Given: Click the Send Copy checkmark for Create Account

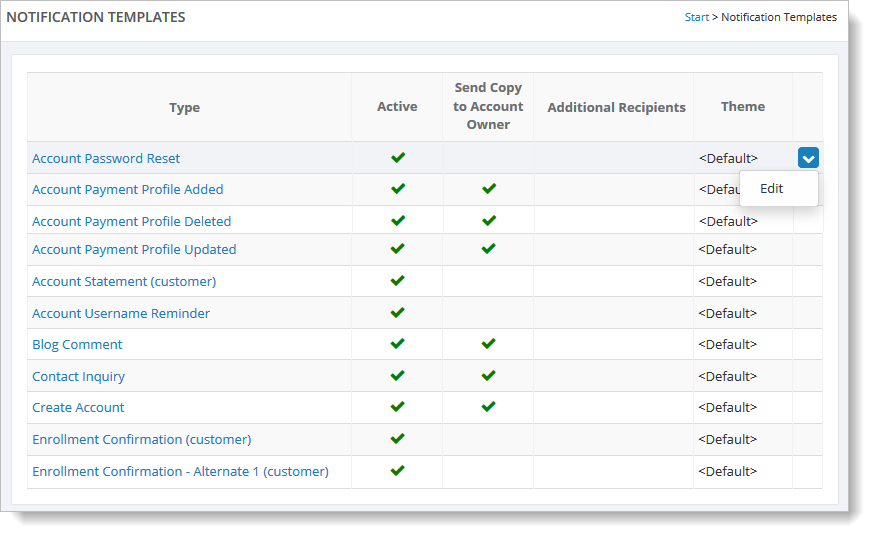Looking at the screenshot, I should click(488, 407).
